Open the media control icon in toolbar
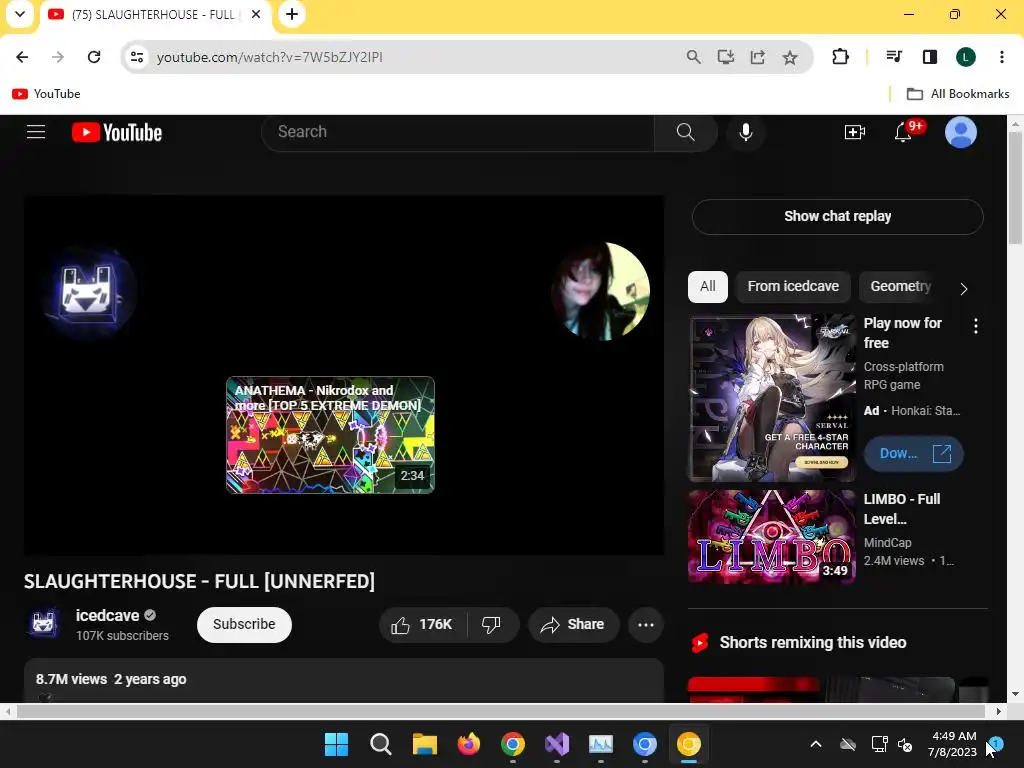This screenshot has width=1024, height=768. (894, 57)
